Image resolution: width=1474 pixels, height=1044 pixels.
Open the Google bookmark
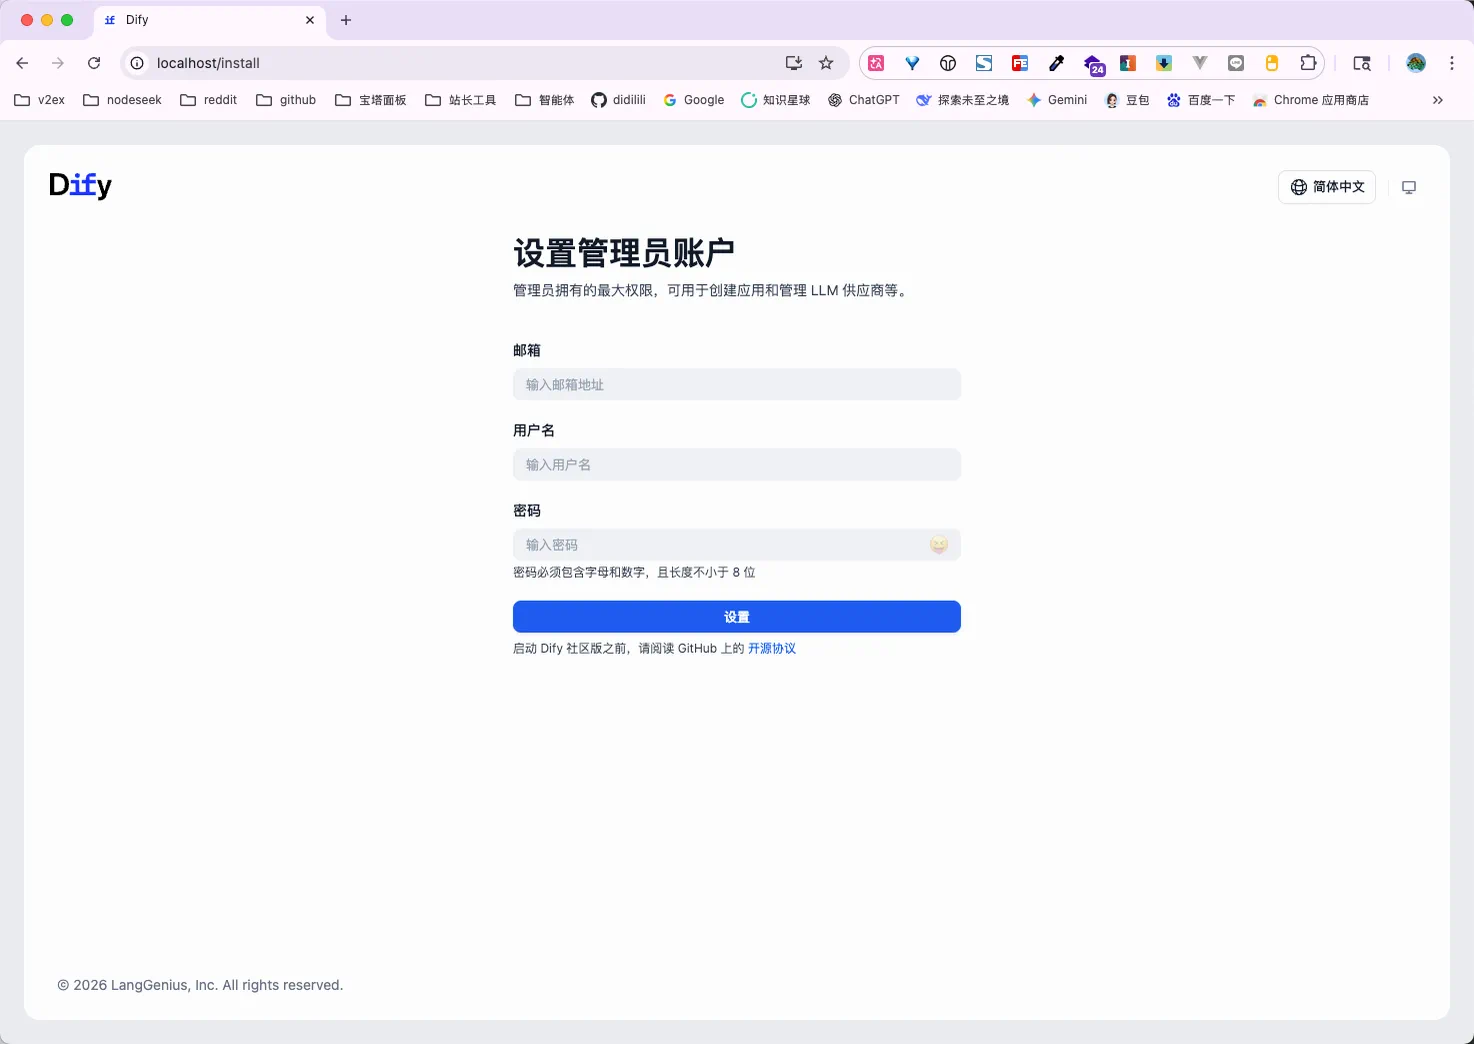click(694, 100)
